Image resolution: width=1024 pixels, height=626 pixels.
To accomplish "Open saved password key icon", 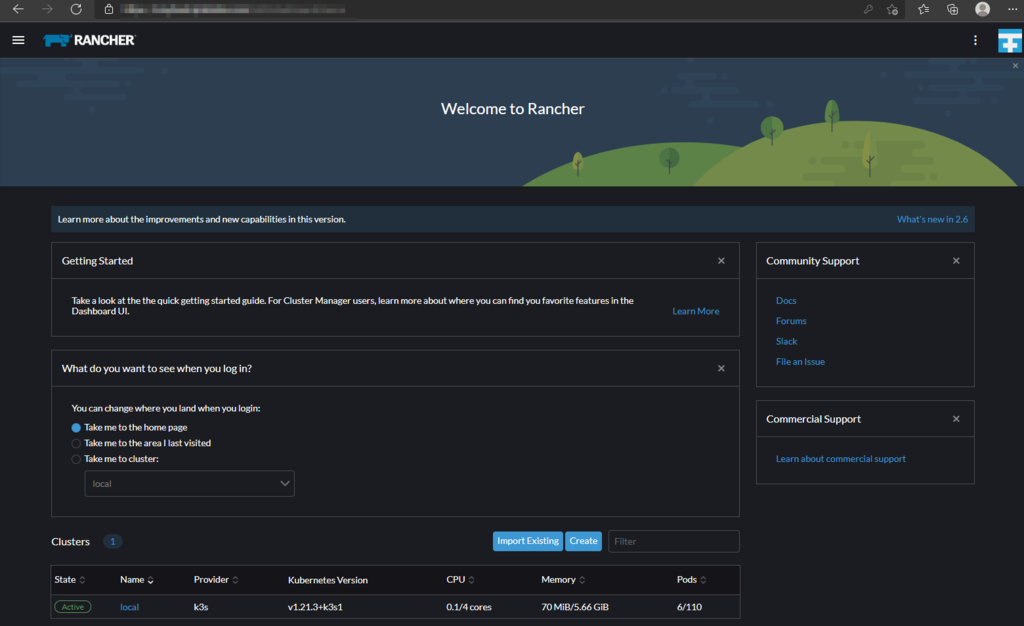I will pyautogui.click(x=868, y=9).
